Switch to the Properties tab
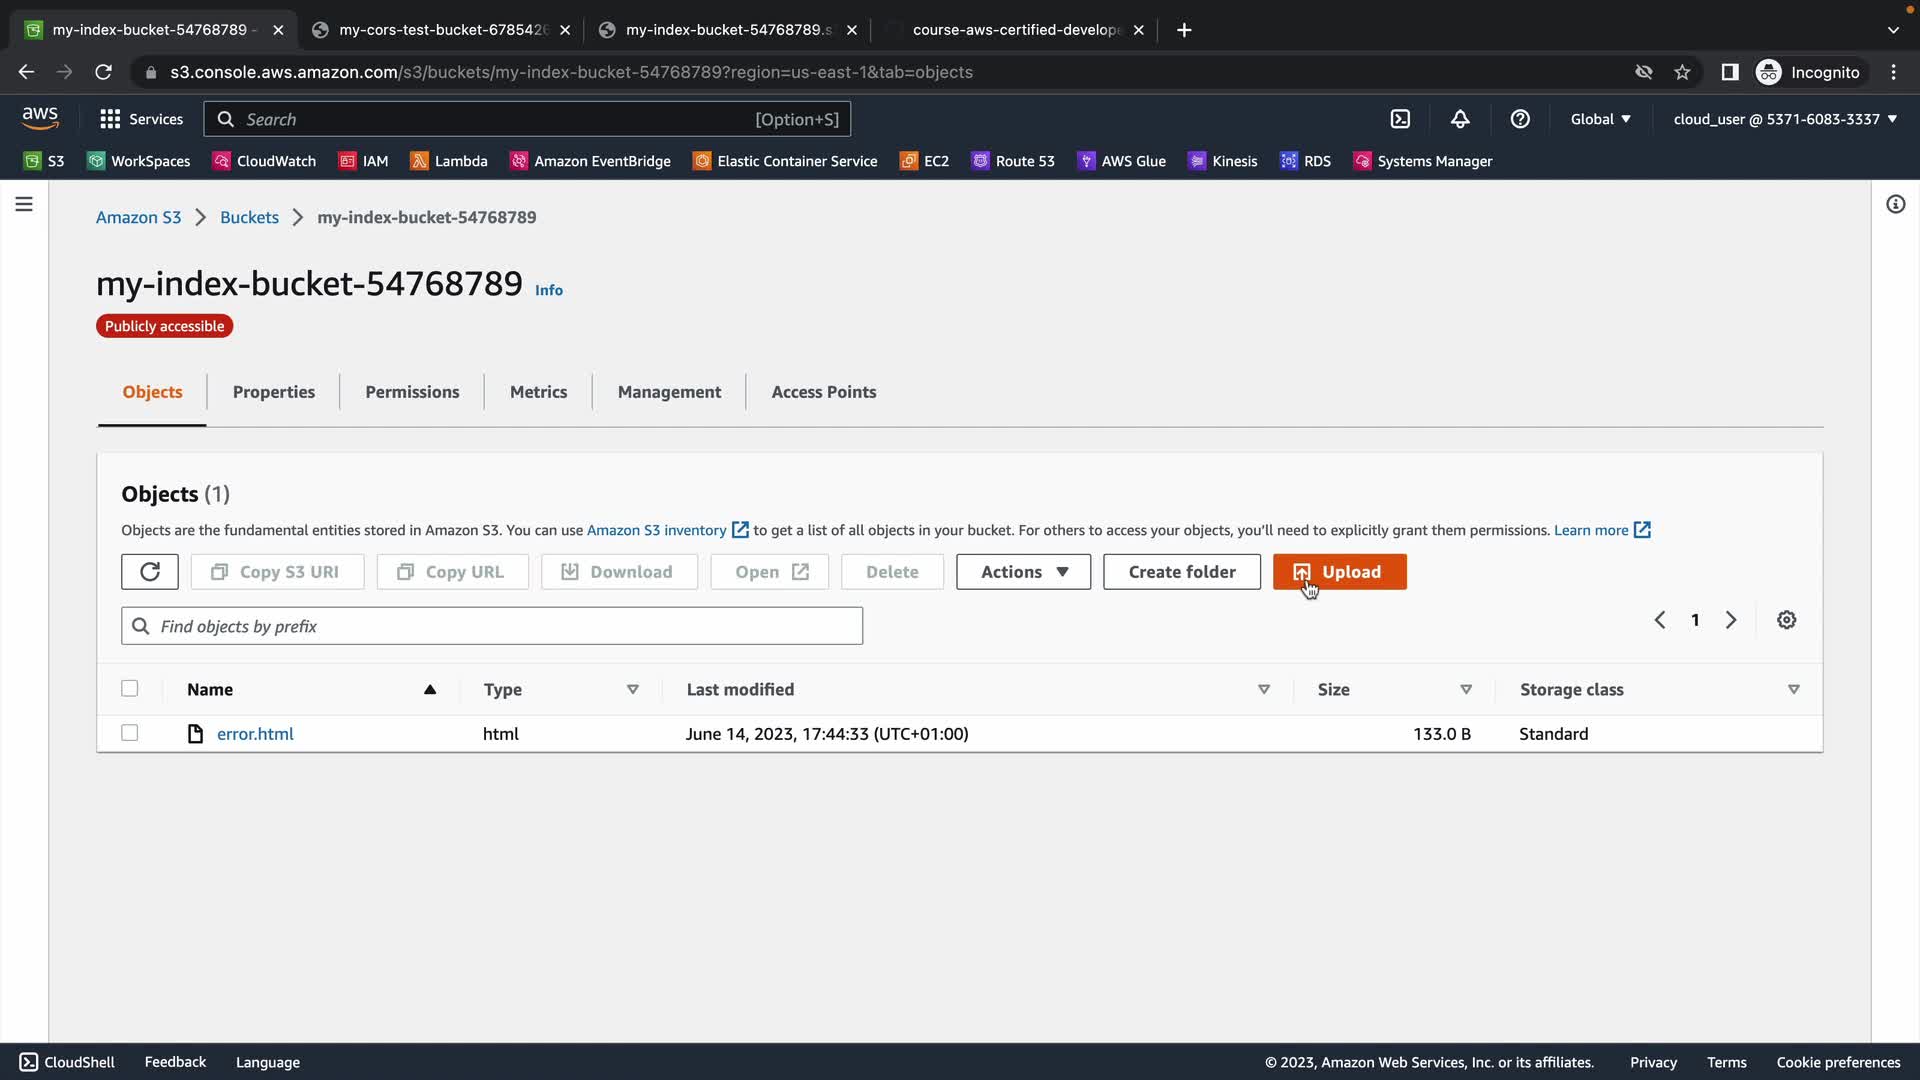Image resolution: width=1920 pixels, height=1080 pixels. (274, 392)
